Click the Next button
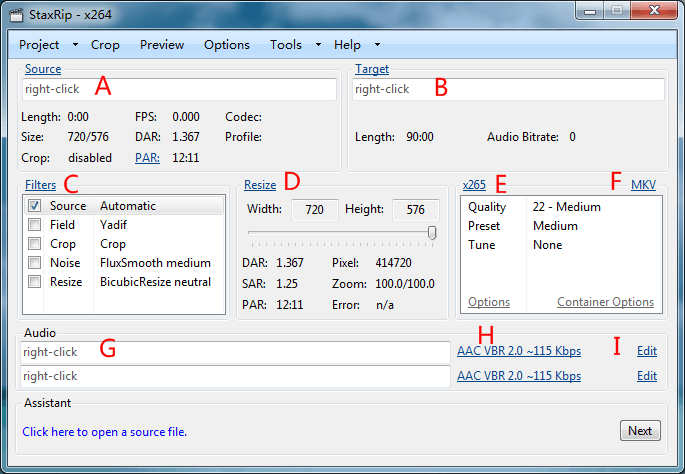This screenshot has height=474, width=685. point(640,431)
